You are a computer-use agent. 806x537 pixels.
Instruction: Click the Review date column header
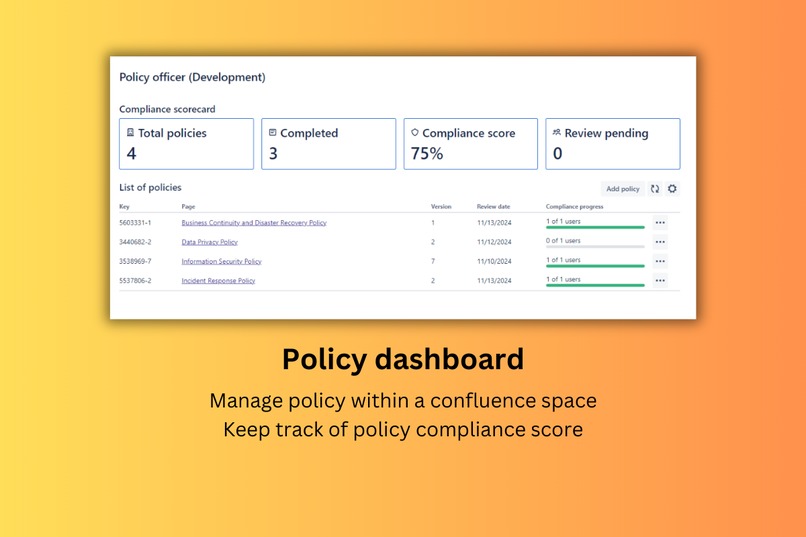[x=493, y=207]
